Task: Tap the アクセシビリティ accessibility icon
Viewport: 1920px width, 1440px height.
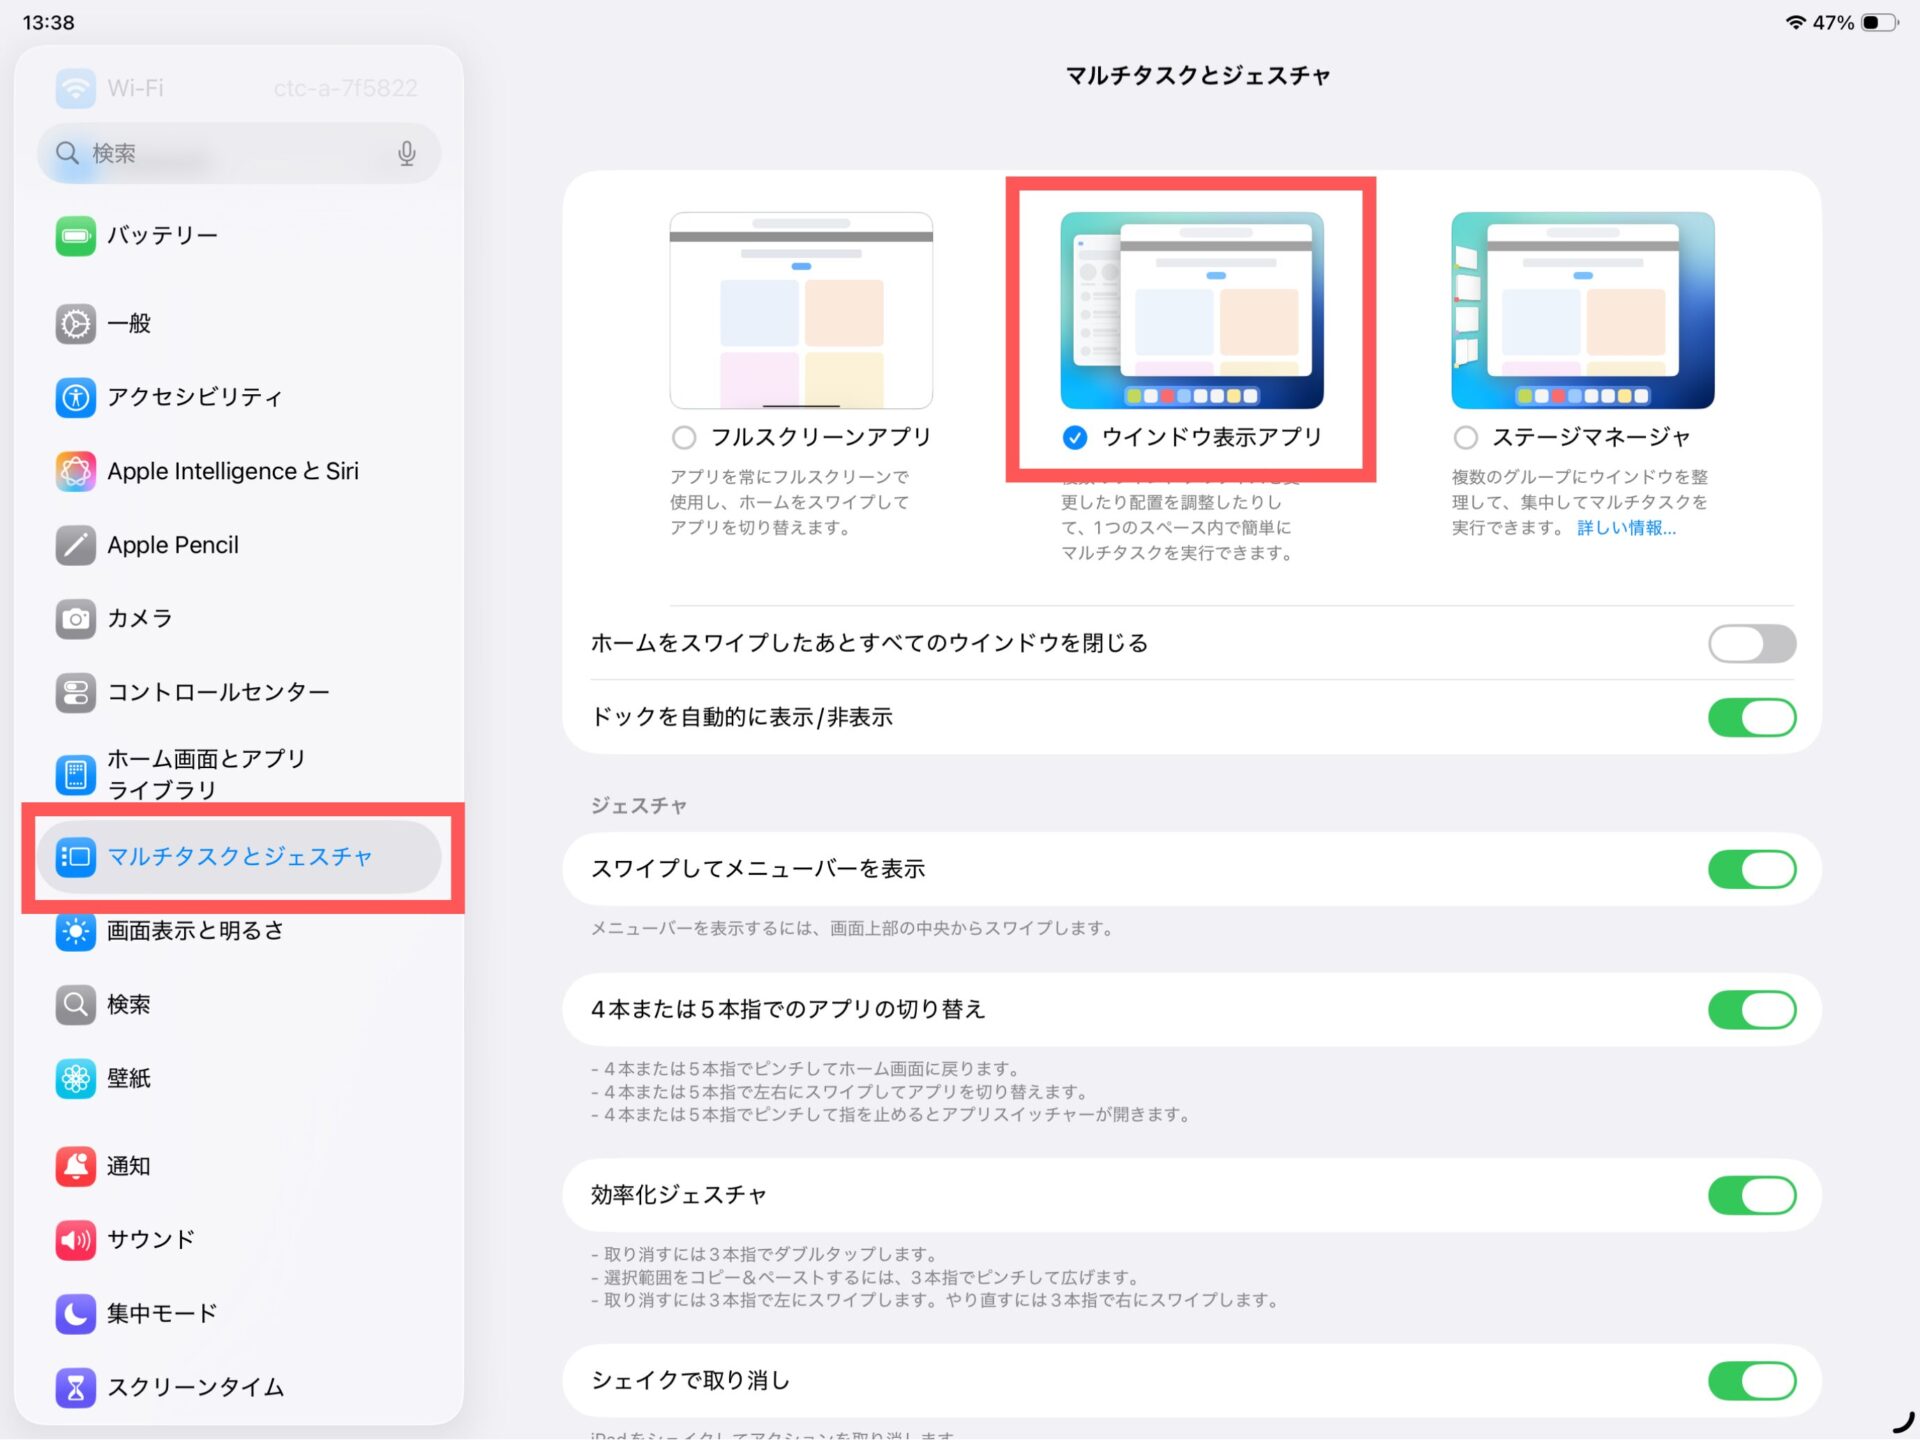Action: click(75, 397)
